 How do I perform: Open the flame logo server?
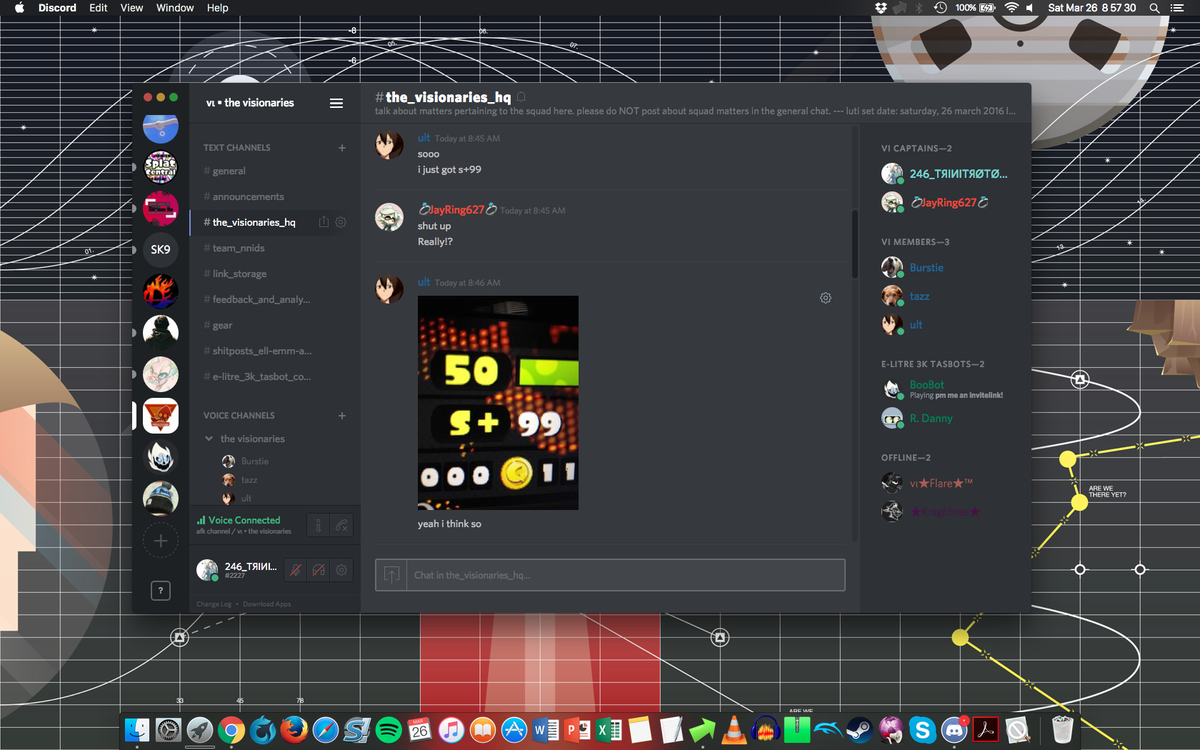tap(161, 290)
